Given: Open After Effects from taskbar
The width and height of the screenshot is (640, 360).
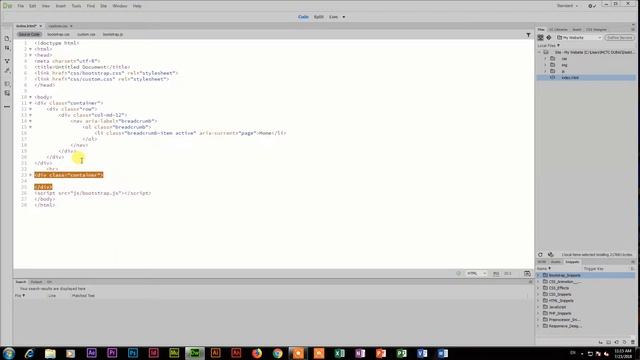Looking at the screenshot, I should tap(91, 353).
